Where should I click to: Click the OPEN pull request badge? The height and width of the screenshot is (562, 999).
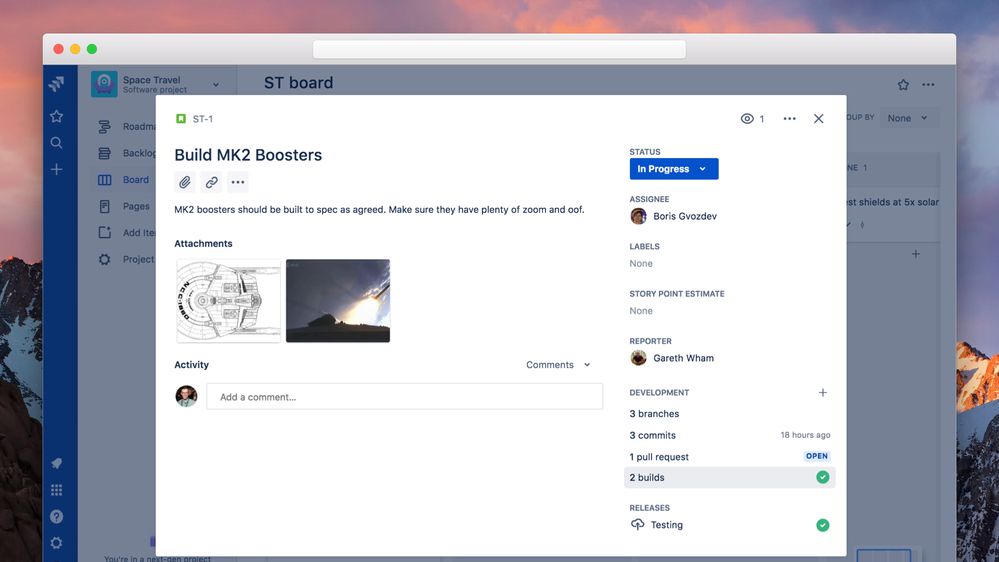[817, 456]
